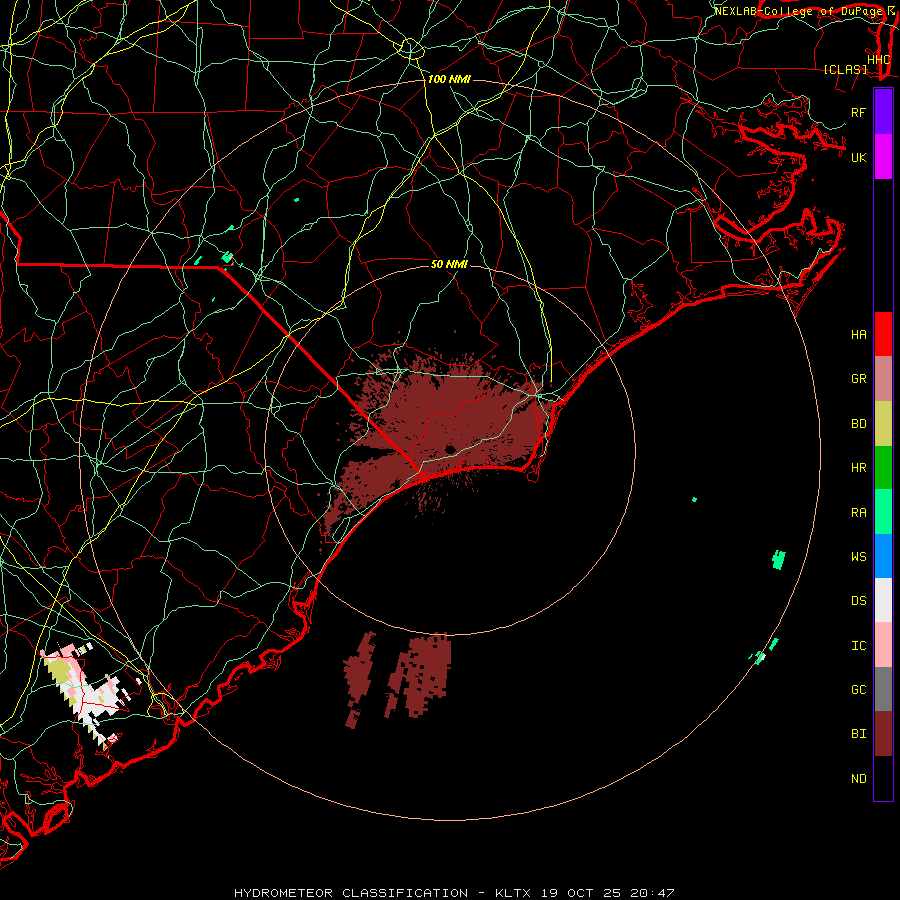Click the BI legend label
Image resolution: width=900 pixels, height=900 pixels.
point(858,734)
